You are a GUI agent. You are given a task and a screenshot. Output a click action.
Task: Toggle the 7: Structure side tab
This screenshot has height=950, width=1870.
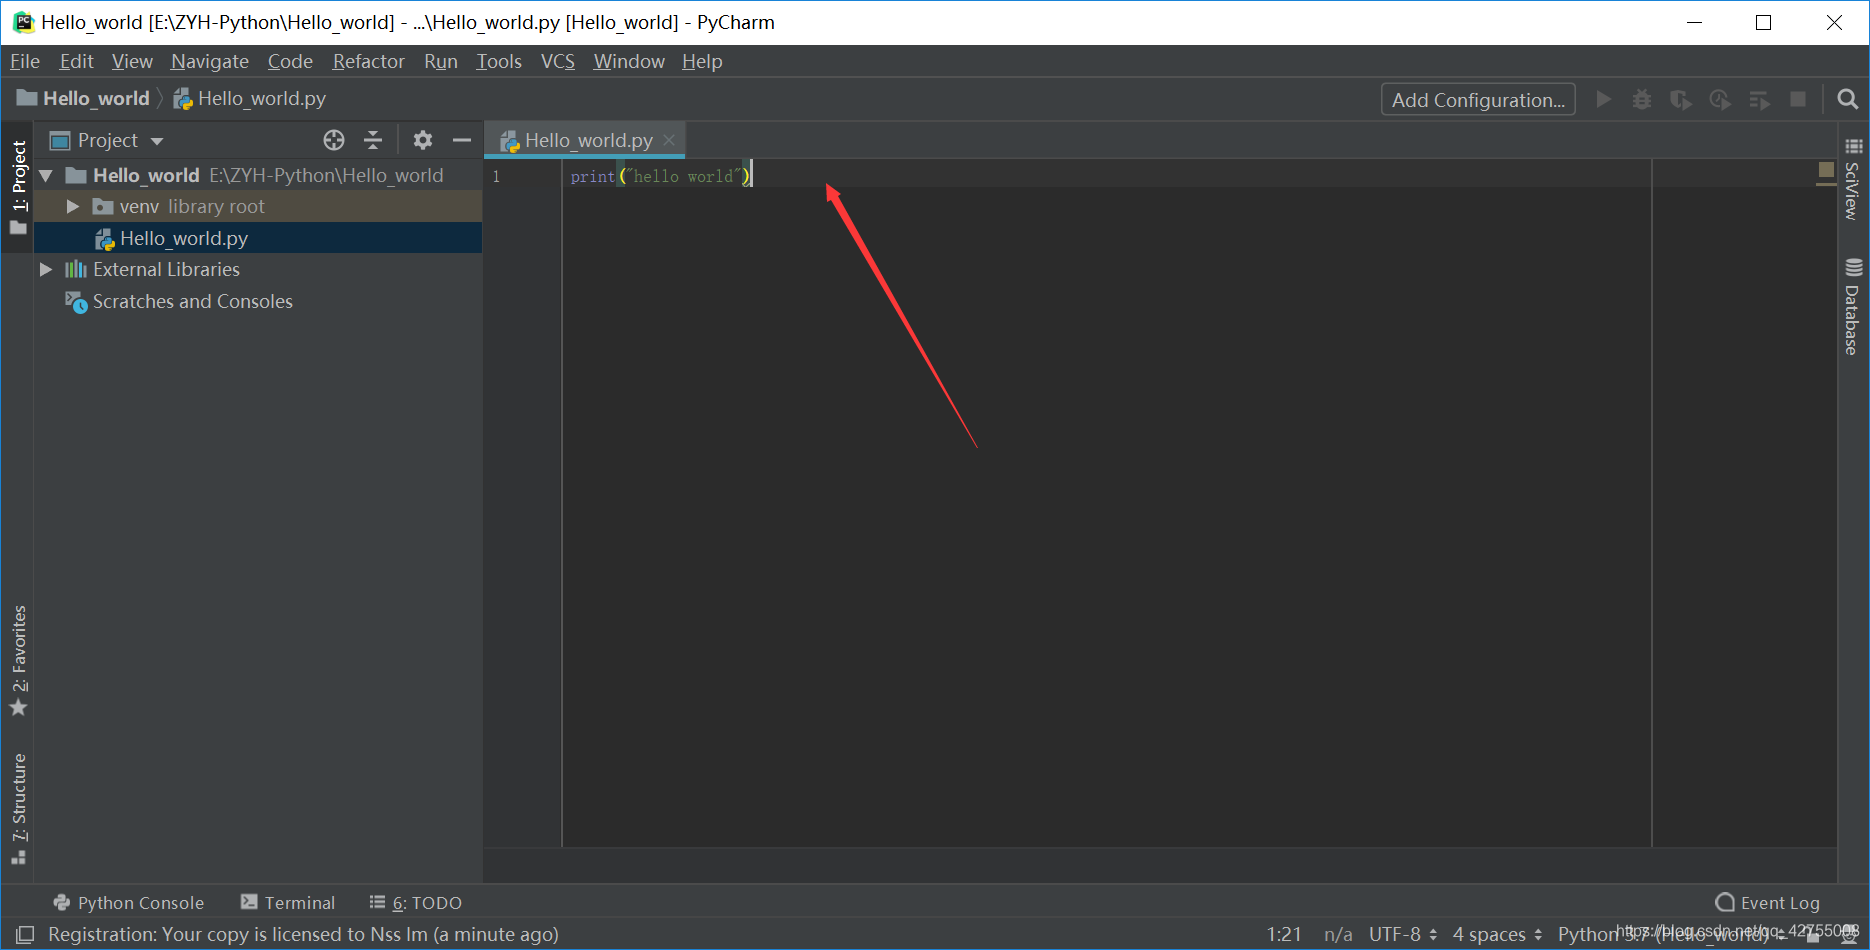click(x=18, y=808)
